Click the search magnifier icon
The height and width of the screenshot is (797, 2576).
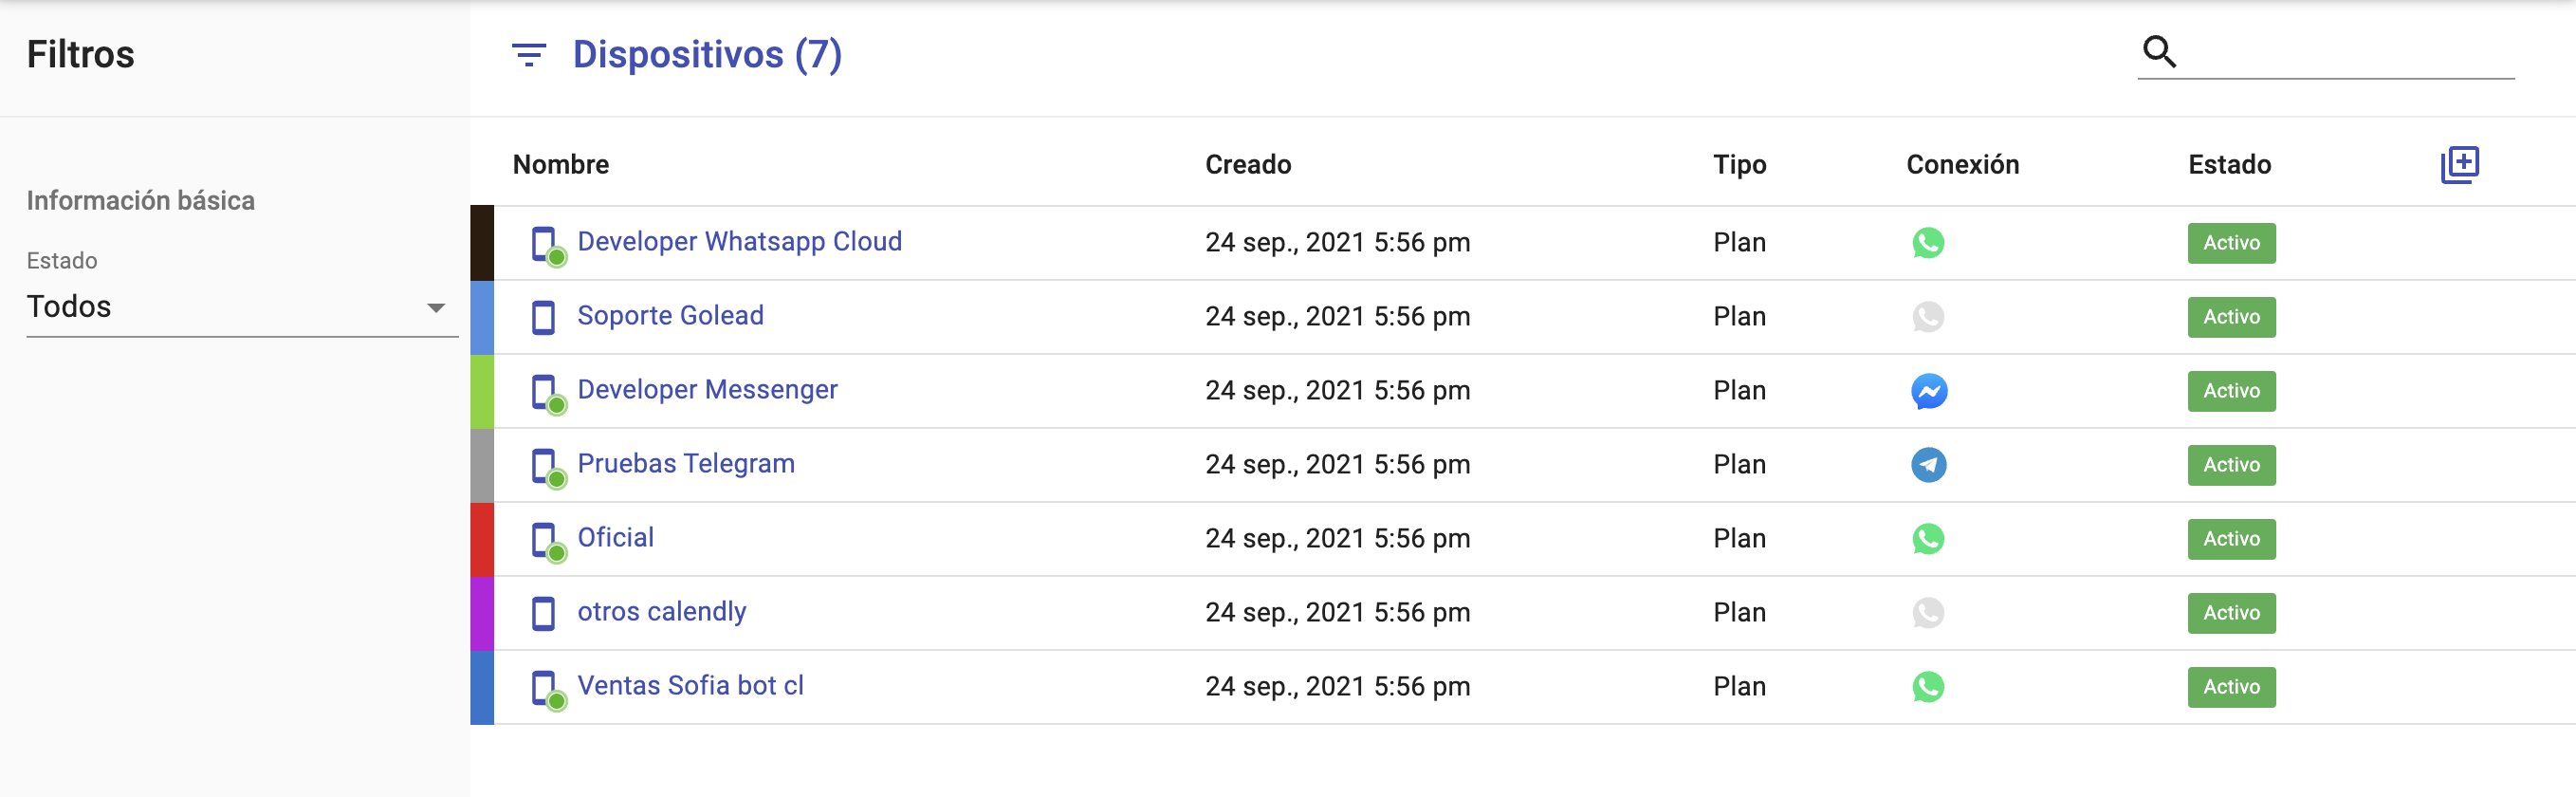2159,51
